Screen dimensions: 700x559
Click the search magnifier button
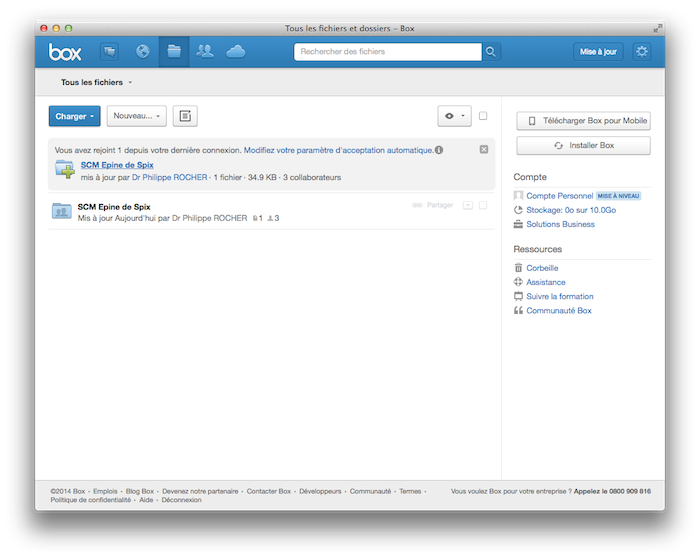pos(491,52)
